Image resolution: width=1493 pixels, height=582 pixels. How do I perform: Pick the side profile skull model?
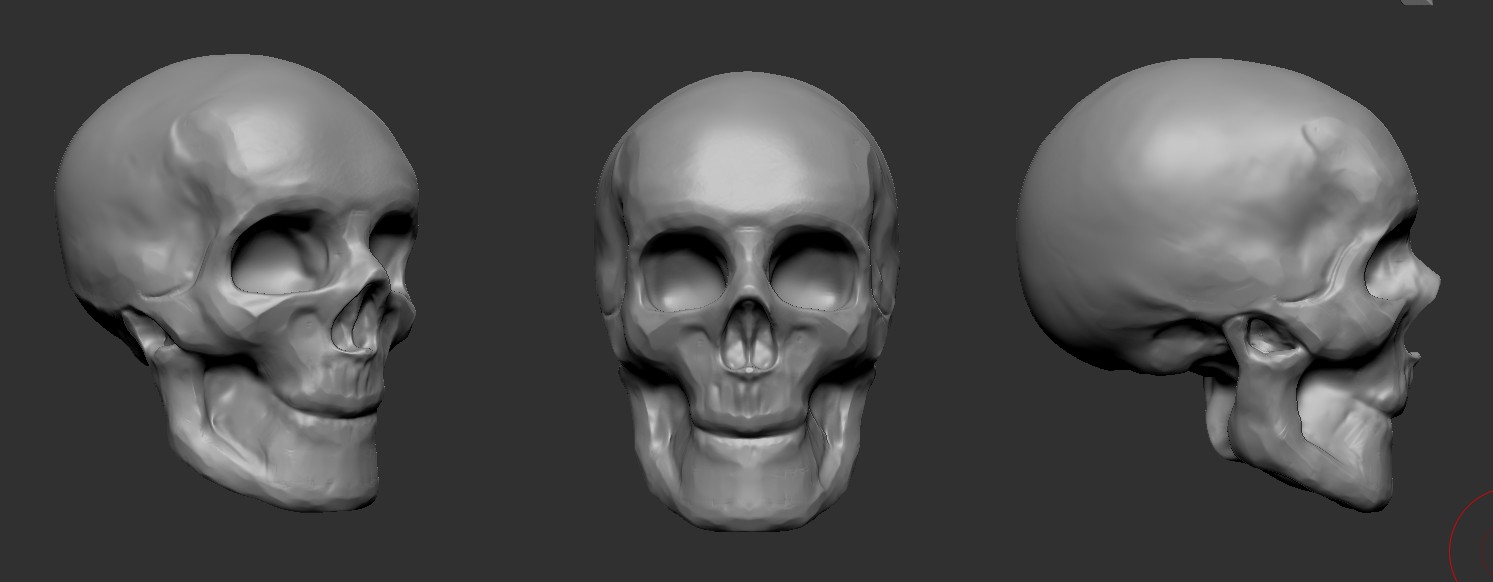1229,283
